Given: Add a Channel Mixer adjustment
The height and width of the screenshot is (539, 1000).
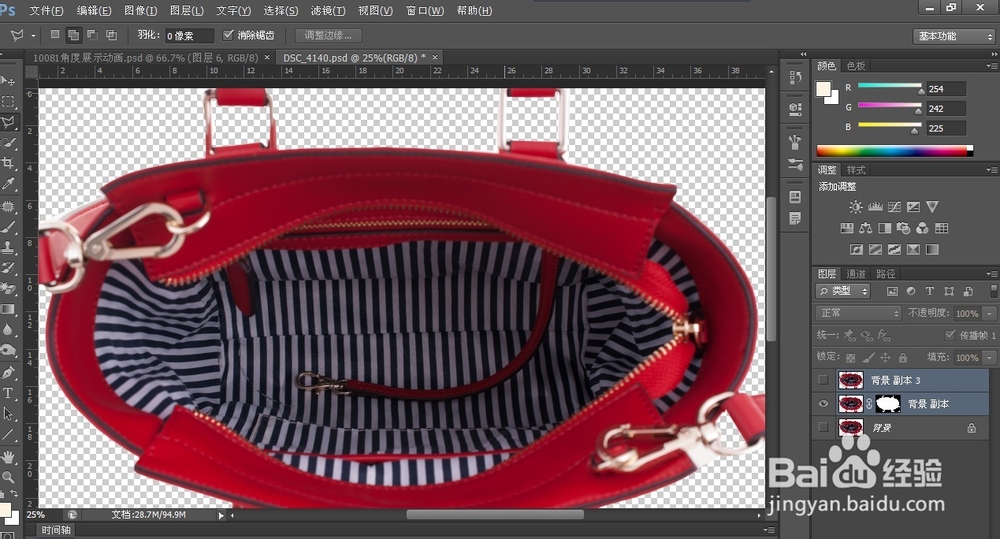Looking at the screenshot, I should (x=922, y=228).
